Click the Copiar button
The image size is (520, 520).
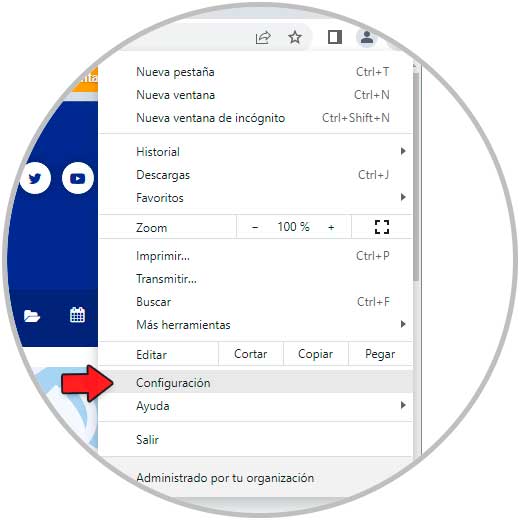pos(315,354)
